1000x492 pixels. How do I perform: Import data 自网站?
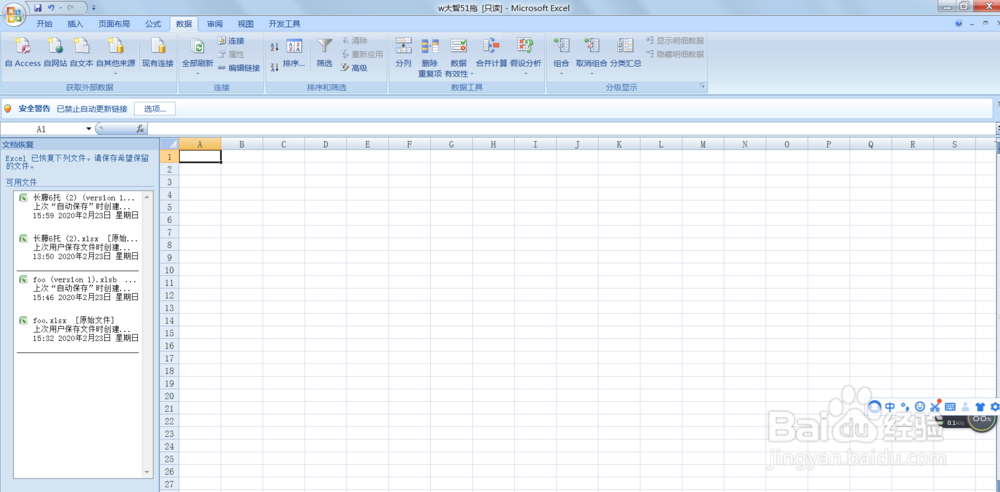[x=55, y=53]
